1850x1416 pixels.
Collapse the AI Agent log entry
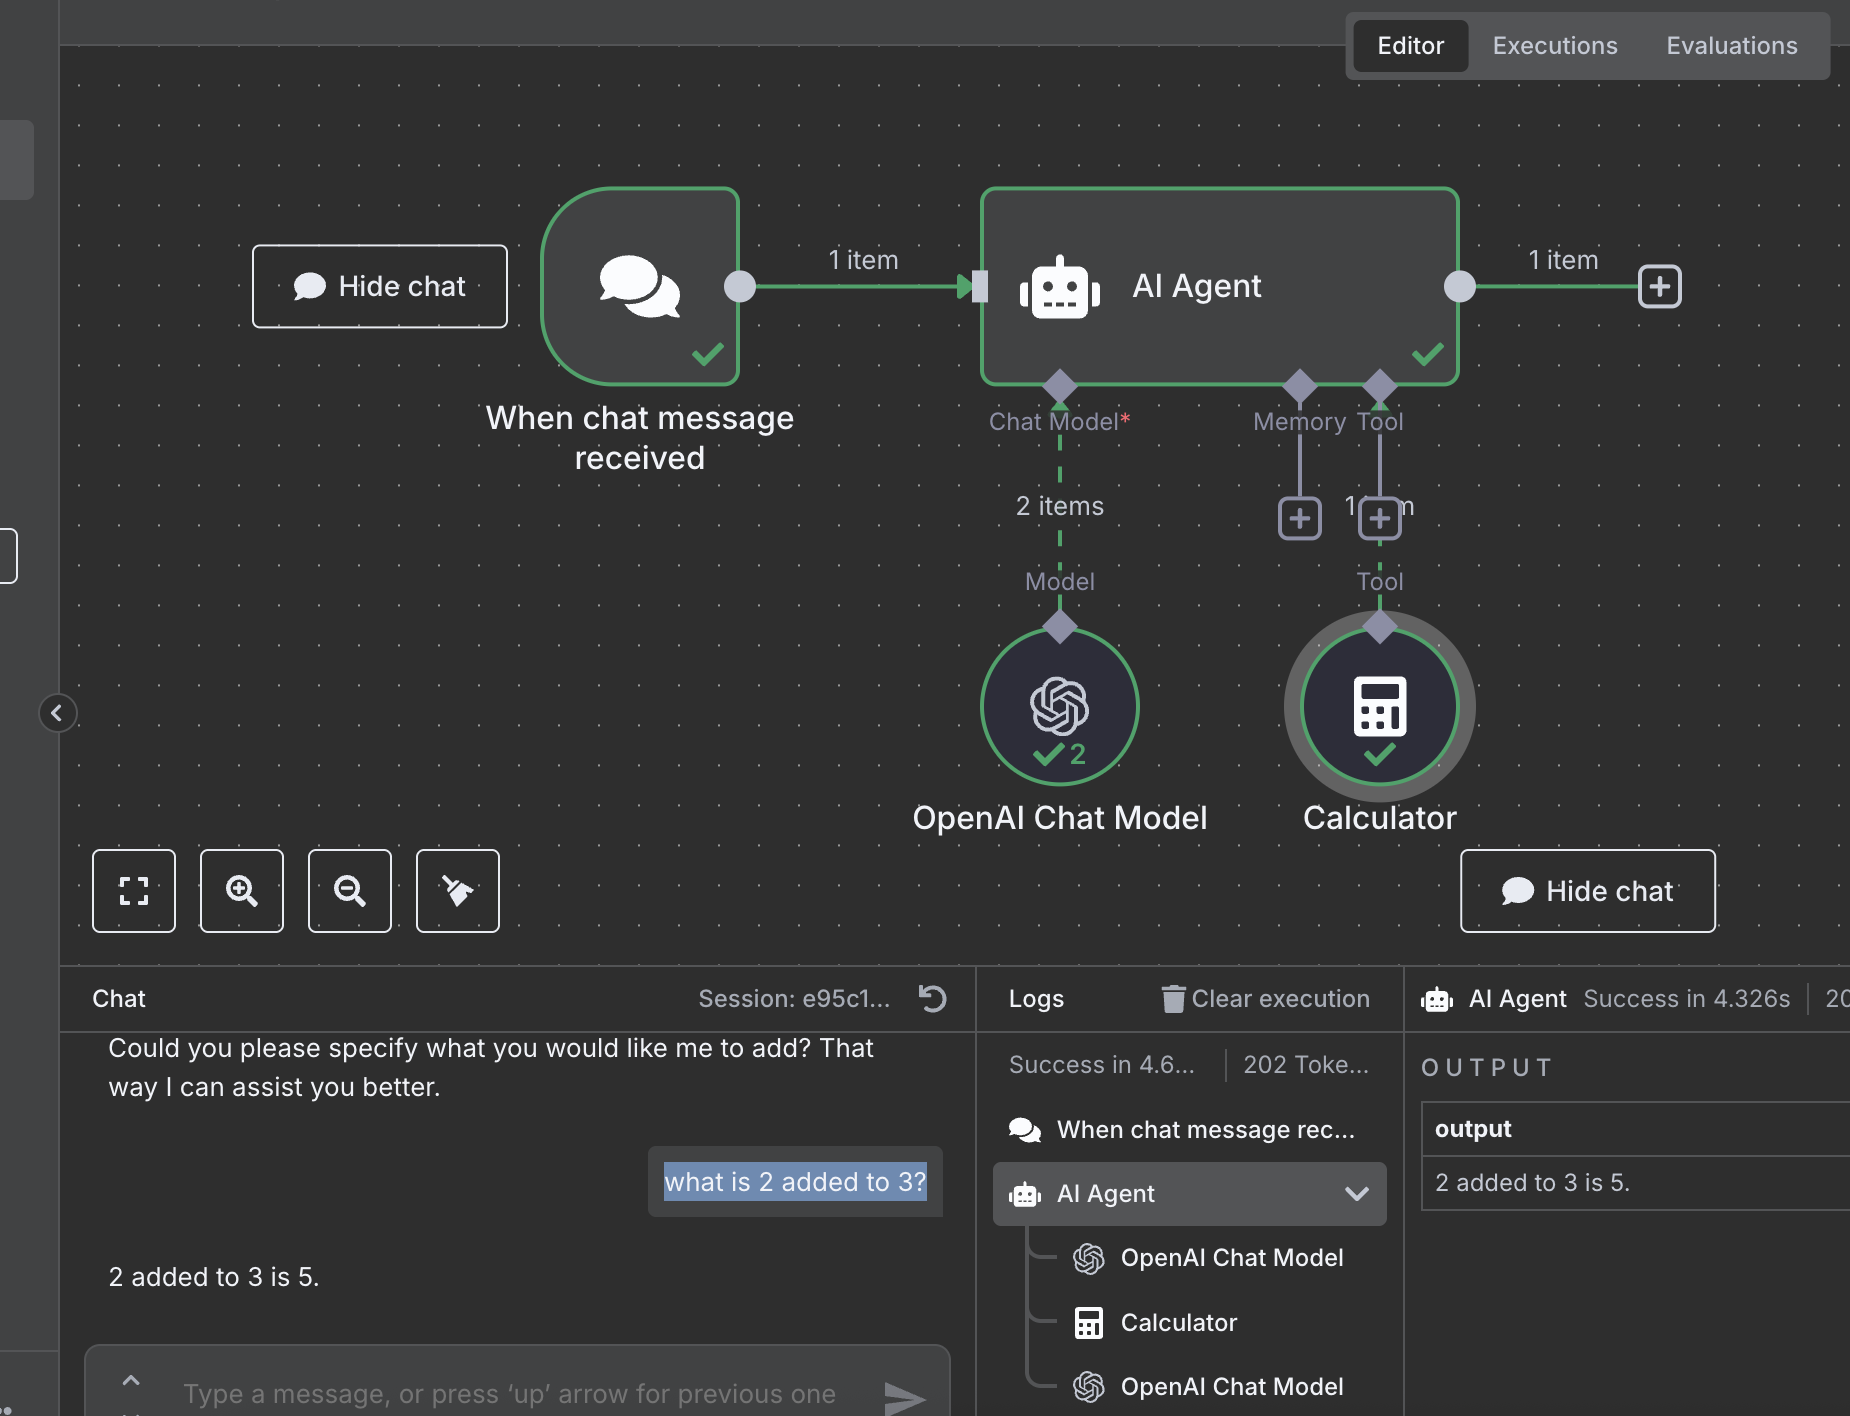click(1357, 1194)
